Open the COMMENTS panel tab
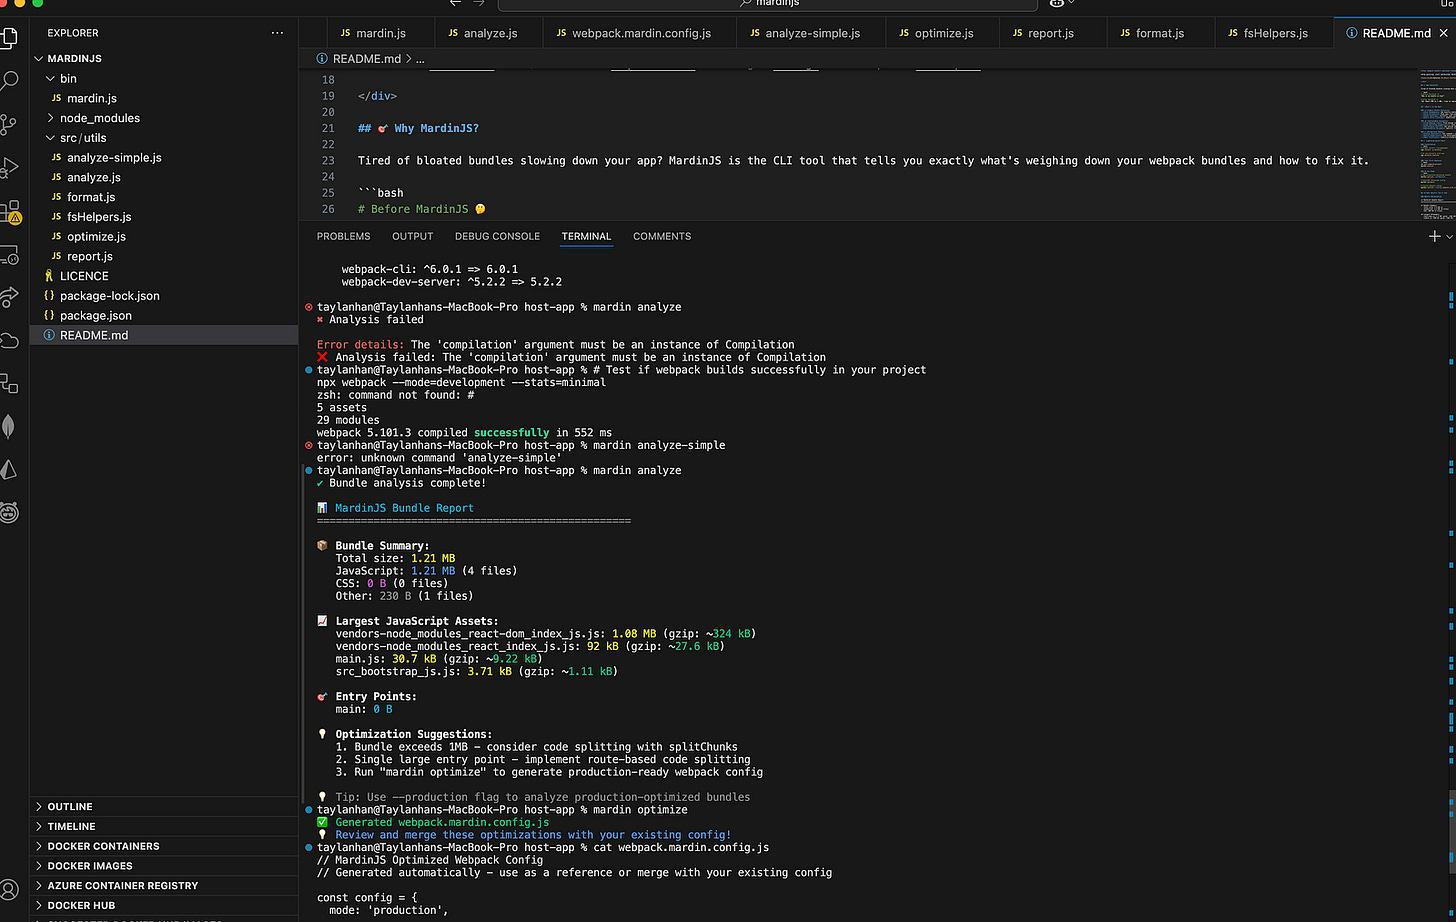The image size is (1456, 922). point(662,237)
